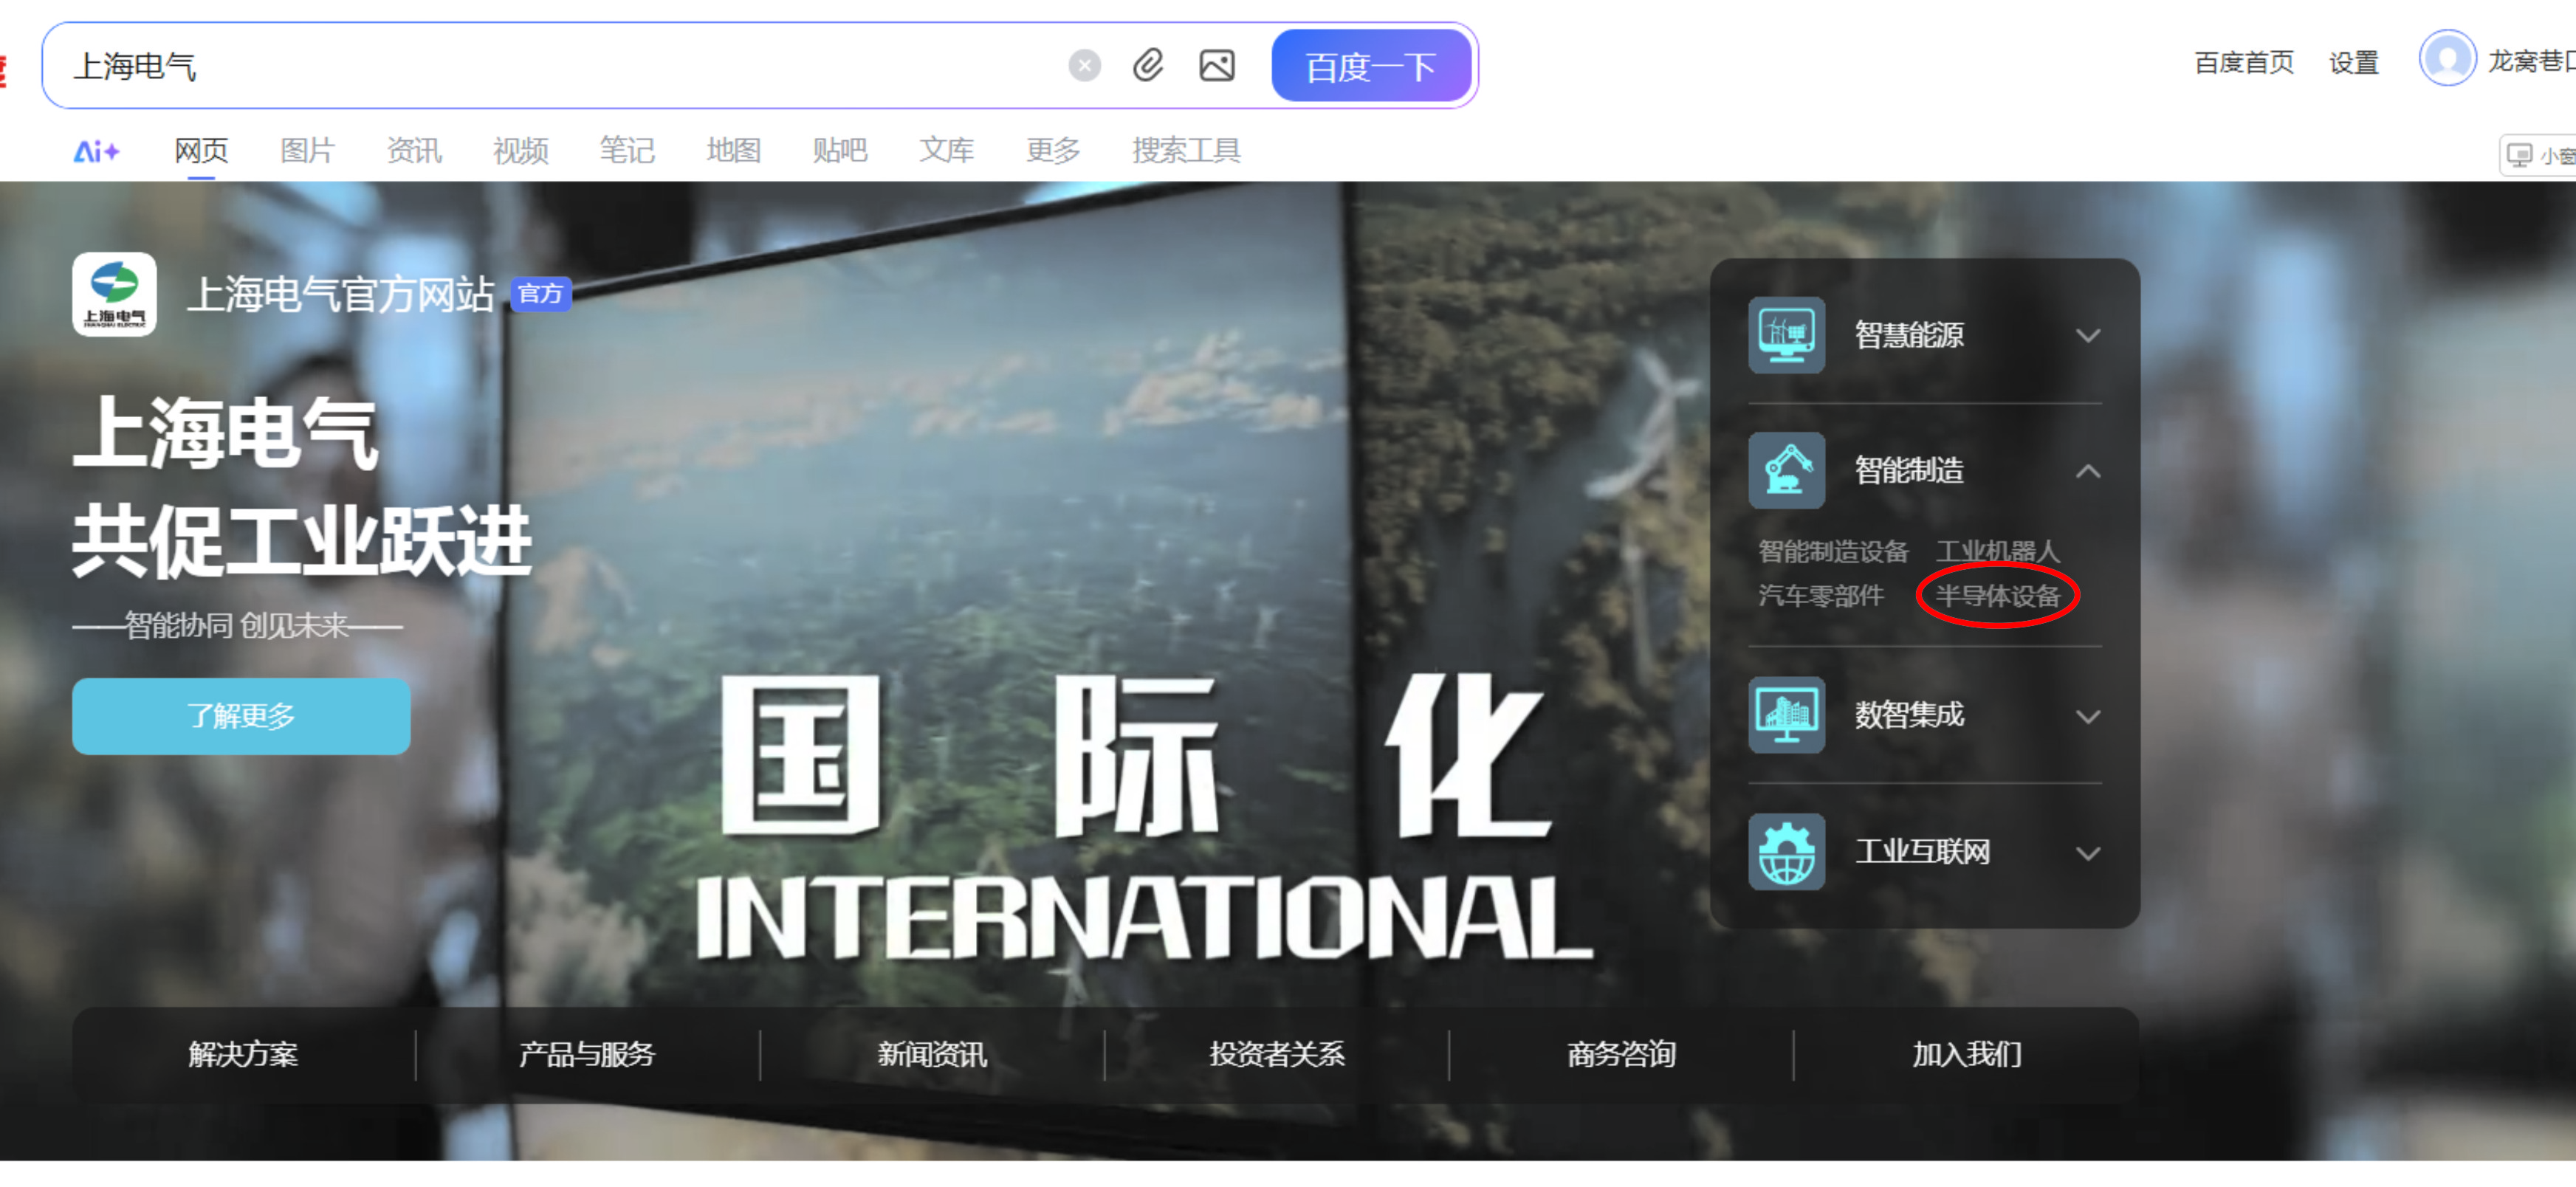Click the 智能制造 robot arm icon

1786,470
